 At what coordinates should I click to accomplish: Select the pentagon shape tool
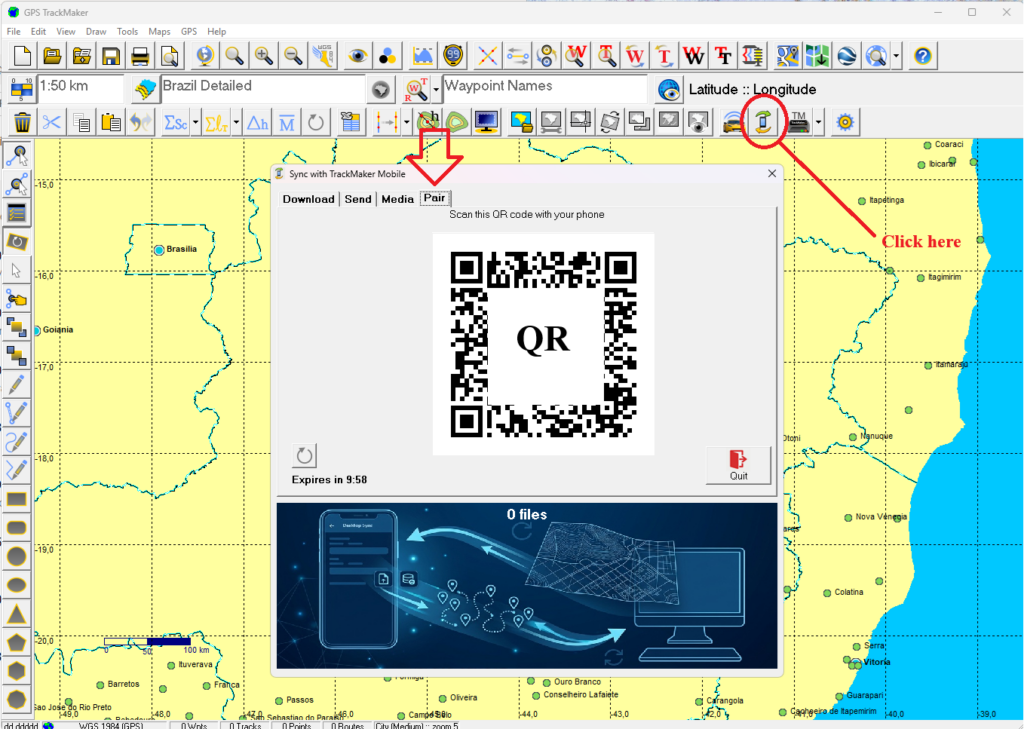[x=16, y=643]
